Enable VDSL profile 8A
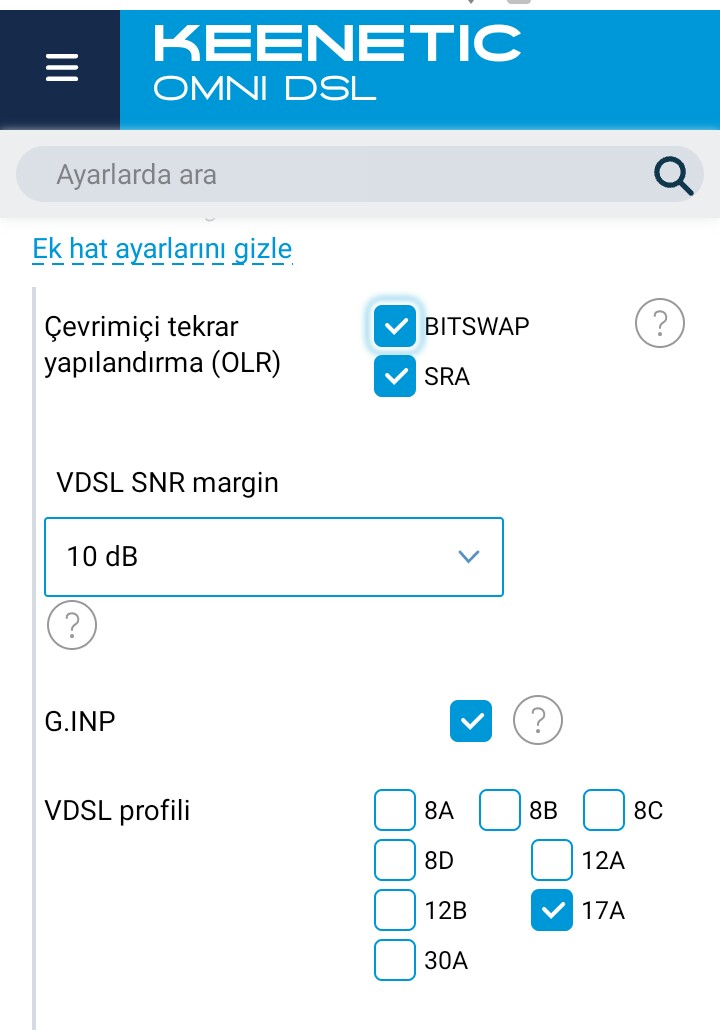The height and width of the screenshot is (1030, 720). [x=395, y=810]
